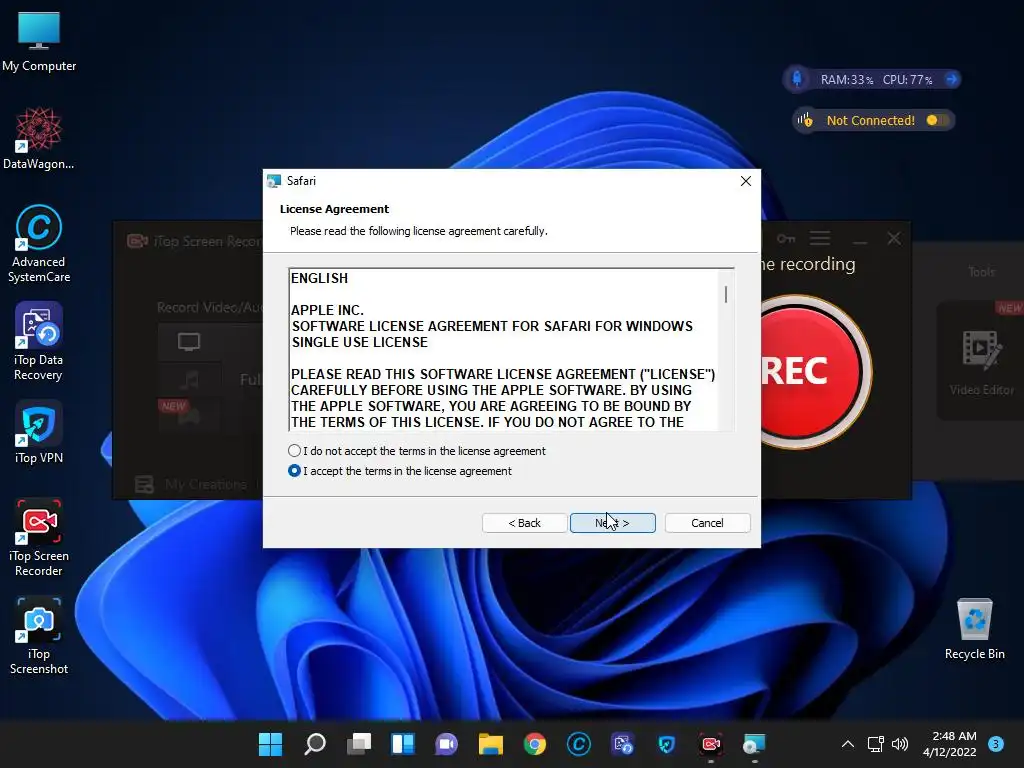This screenshot has width=1024, height=768.
Task: Open iTop Data Recovery taskbar icon
Action: click(622, 744)
